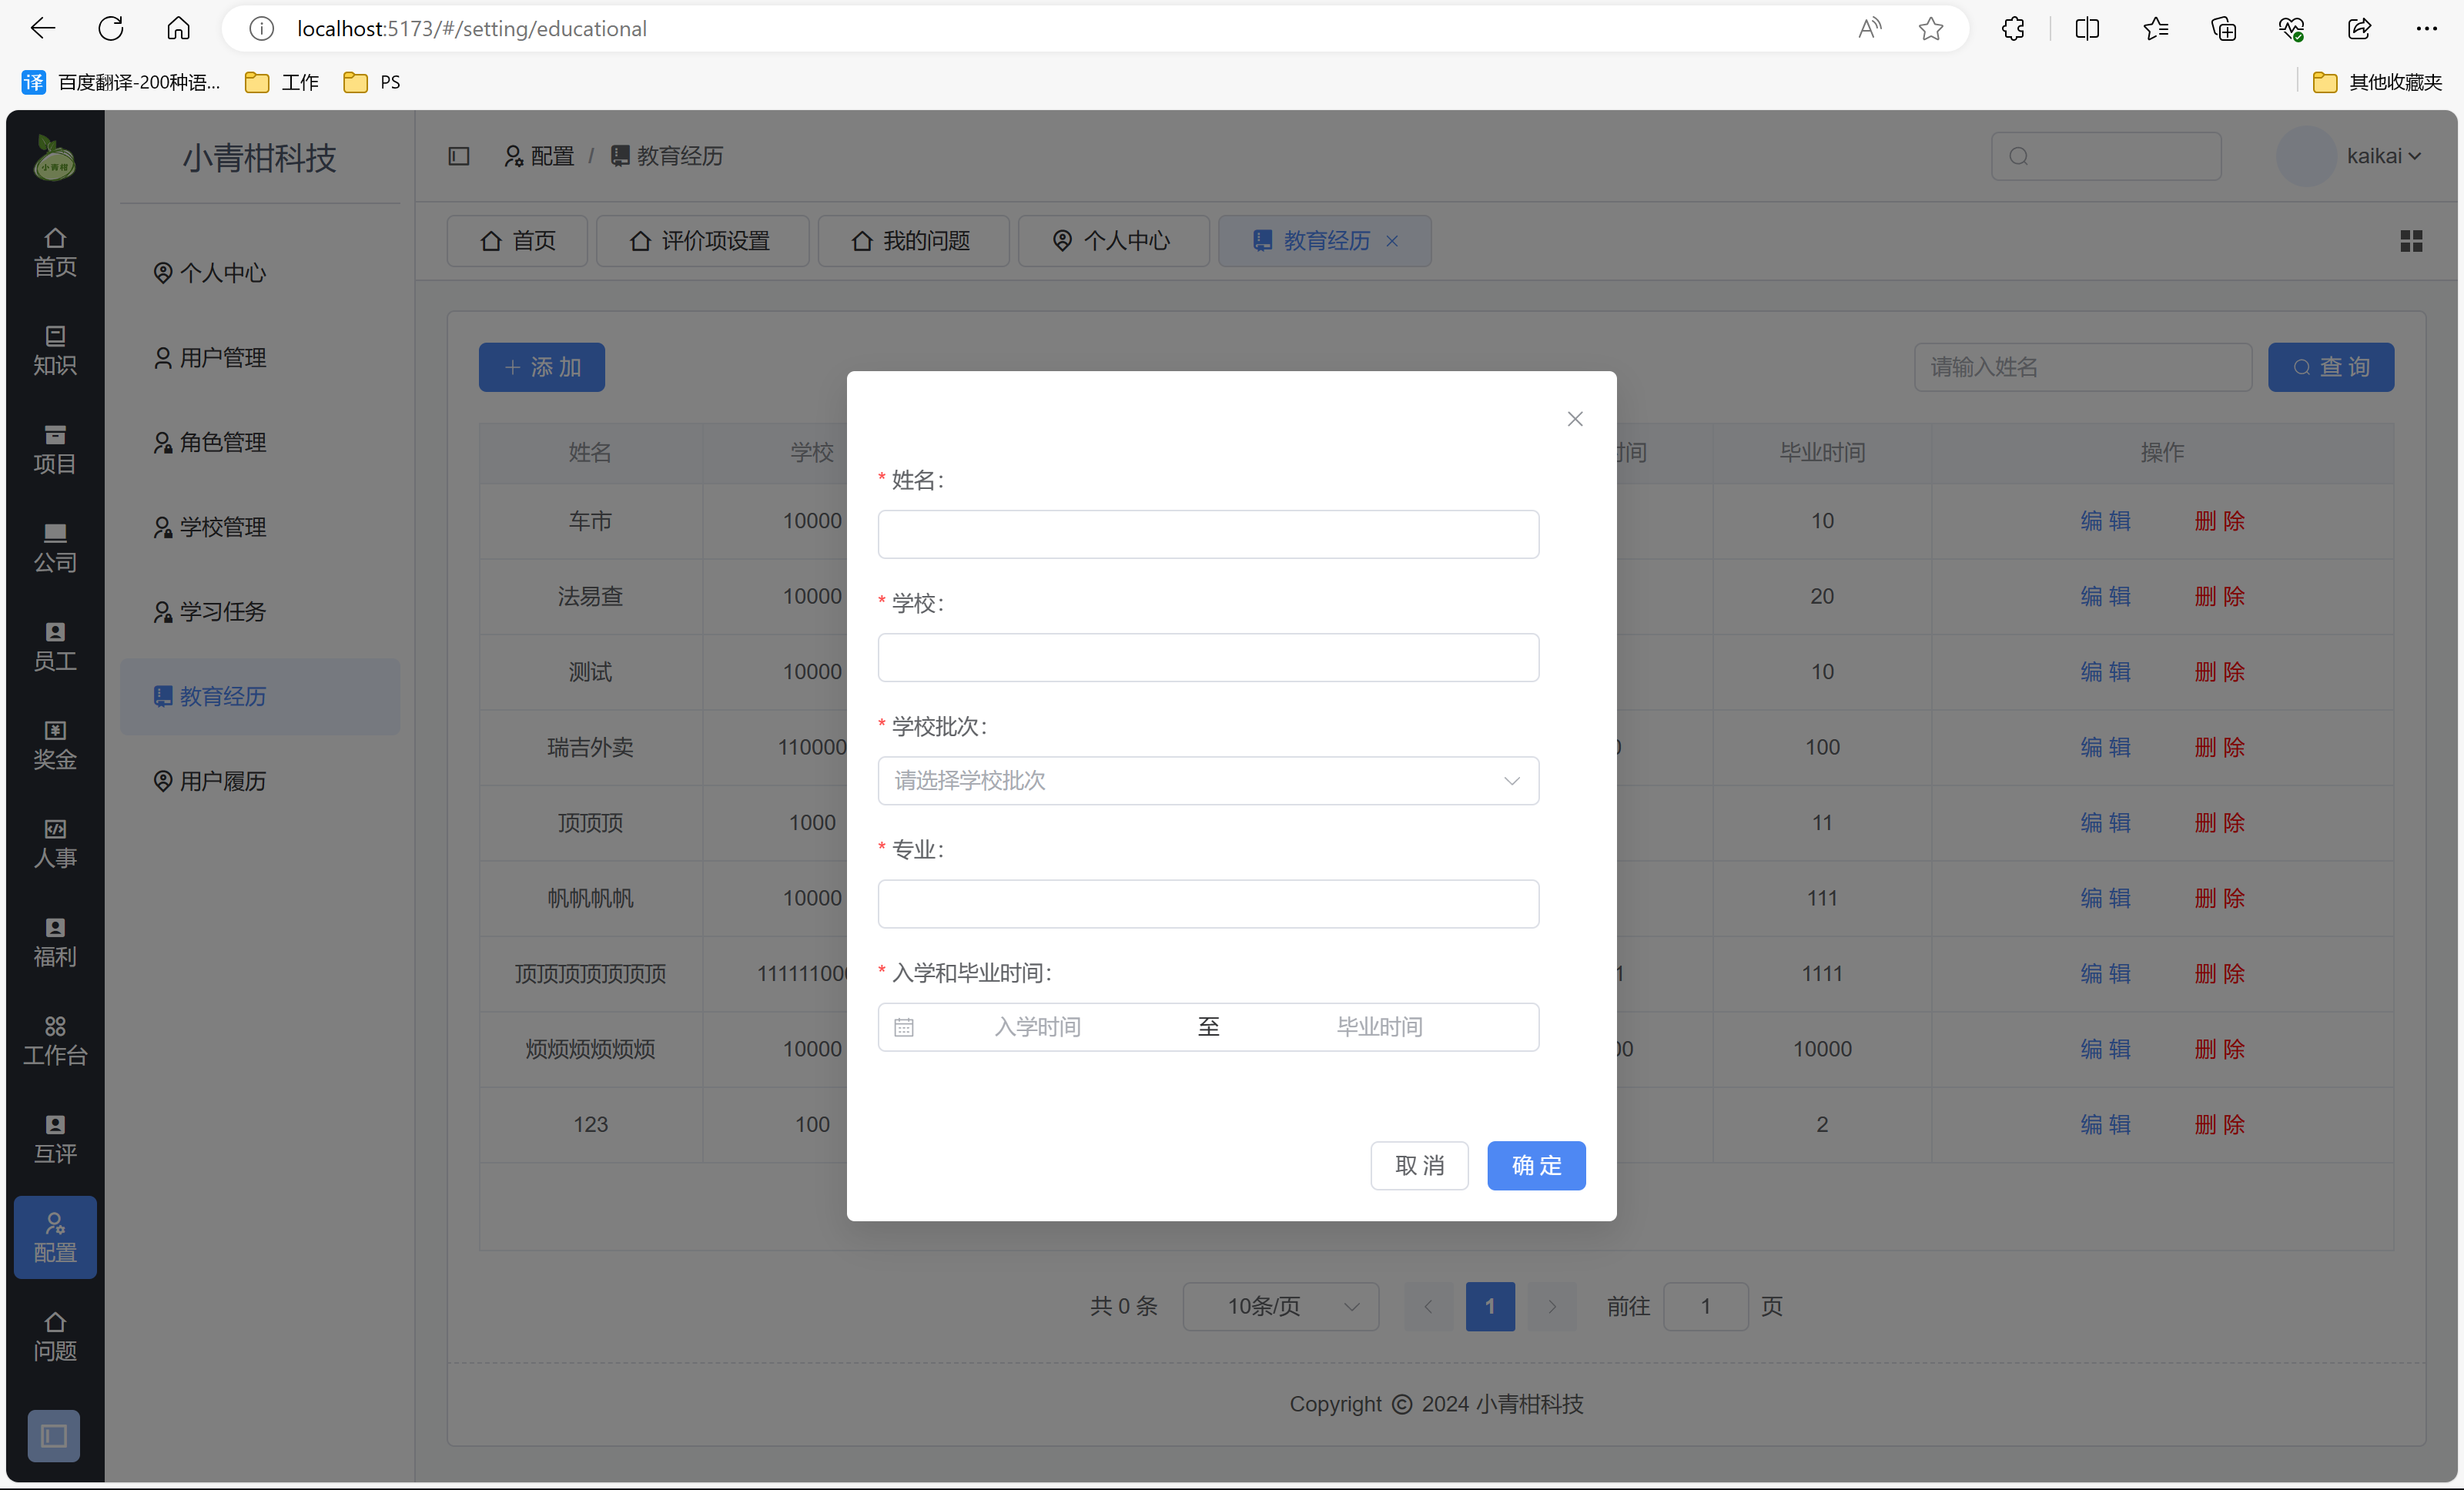
Task: Expand the kaikai user menu
Action: coord(2383,156)
